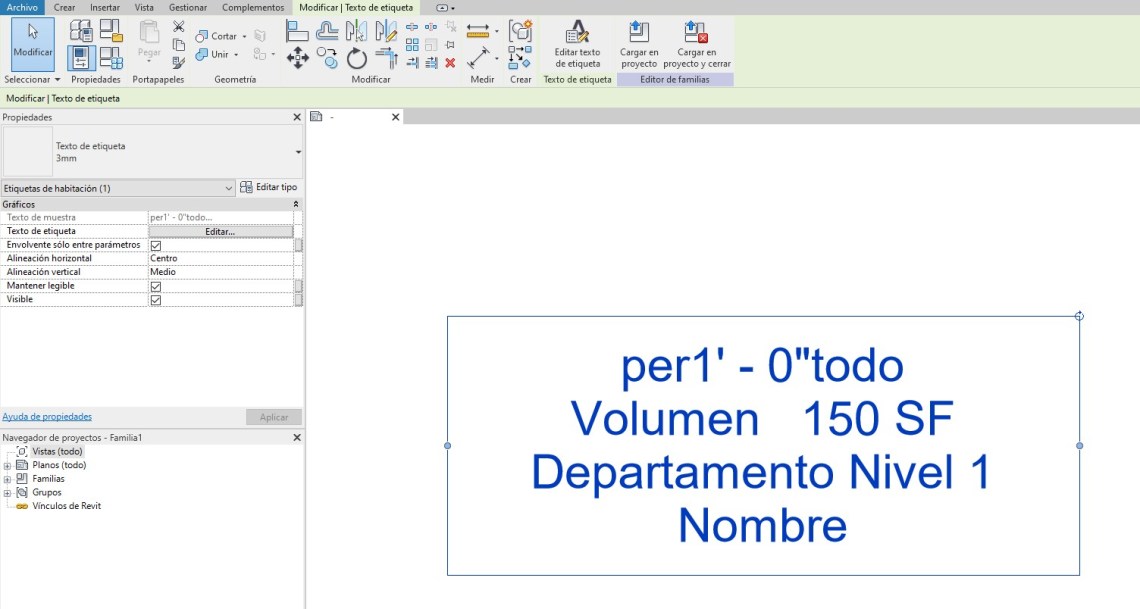Open the Archivo menu
Viewport: 1140px width, 609px height.
click(22, 7)
